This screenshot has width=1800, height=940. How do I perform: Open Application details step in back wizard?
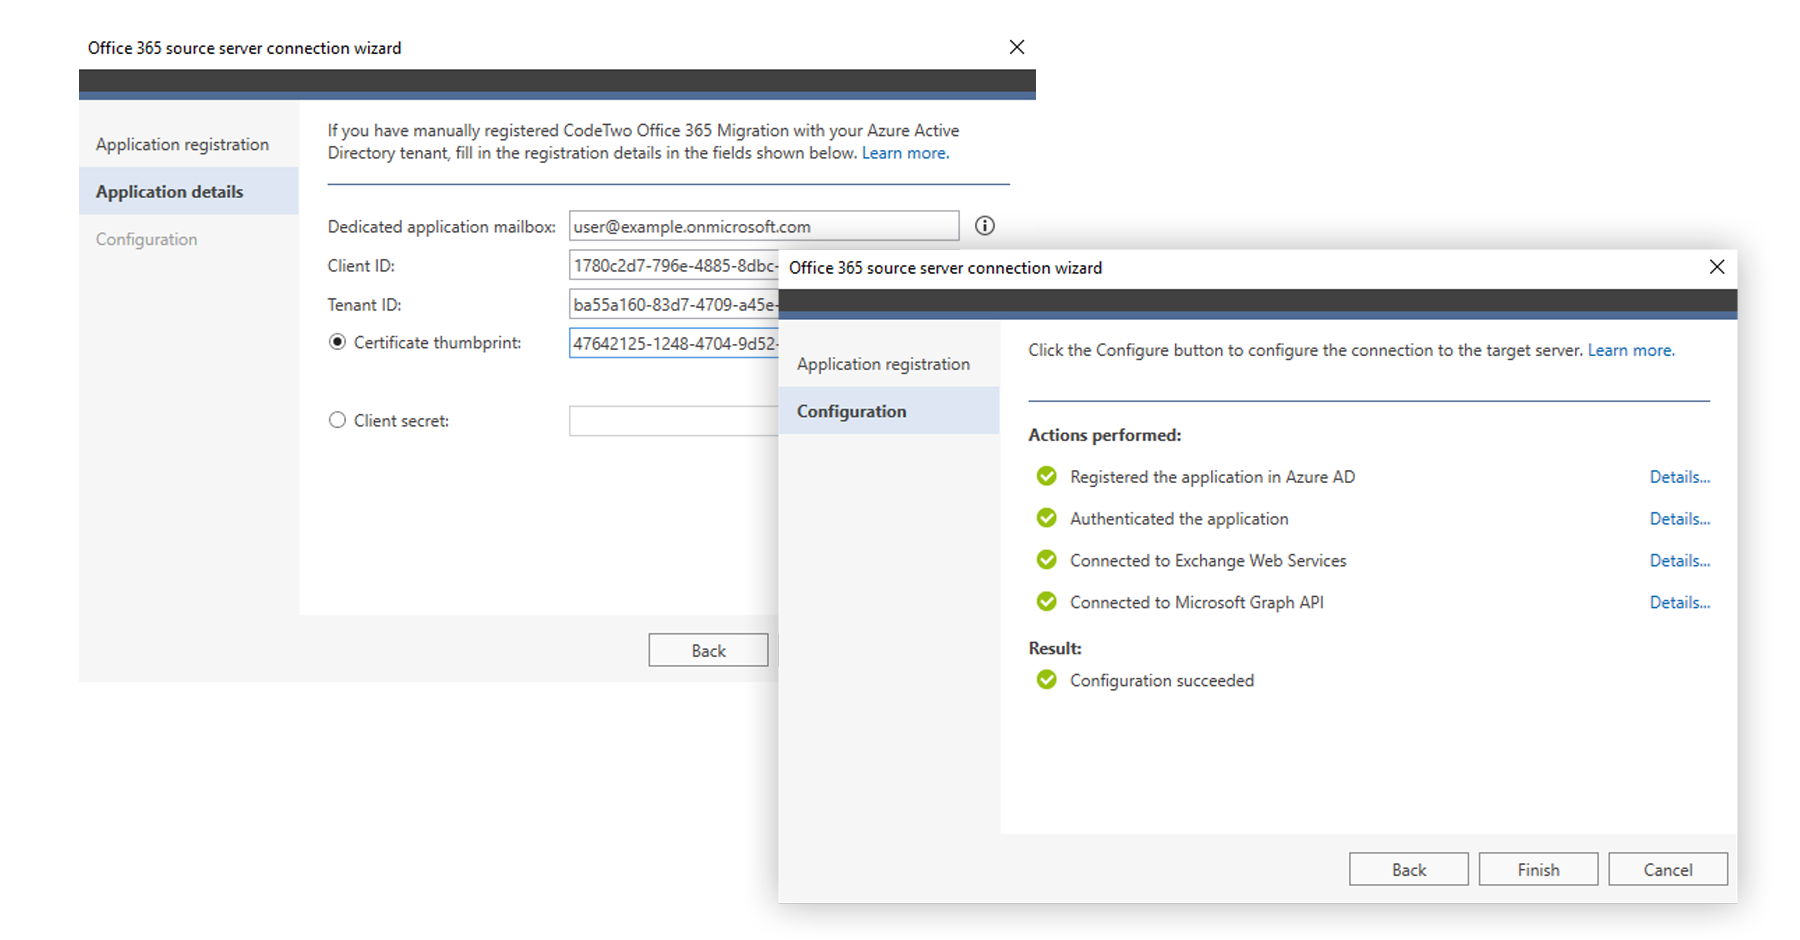click(189, 191)
